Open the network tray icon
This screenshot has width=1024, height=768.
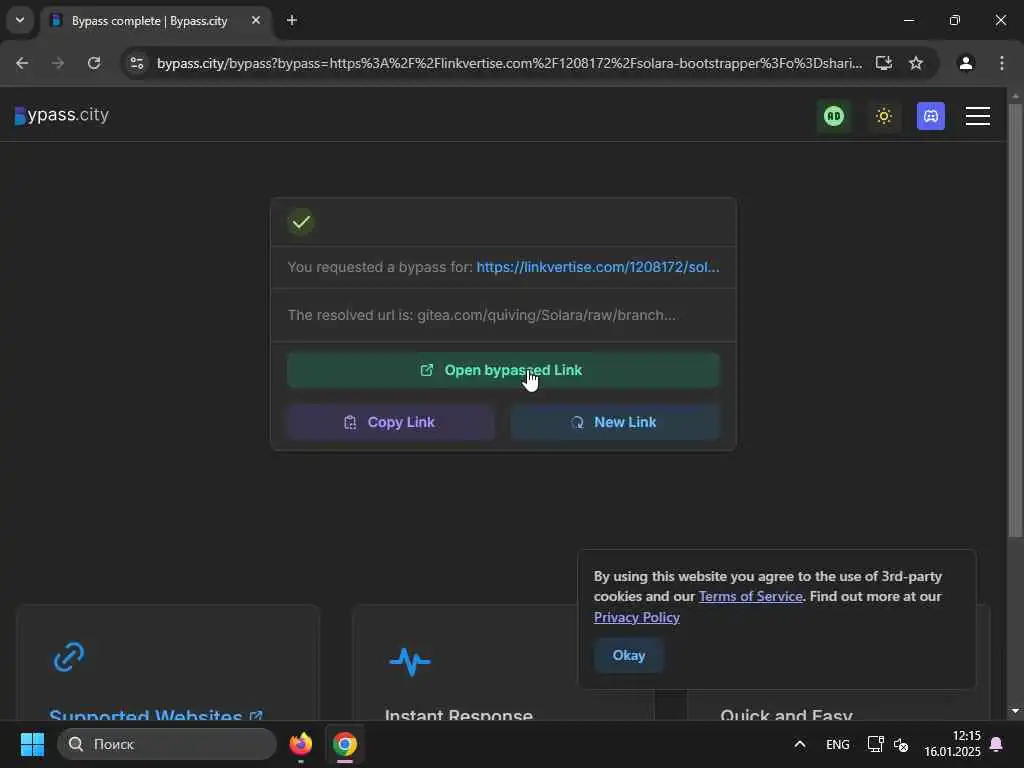pyautogui.click(x=875, y=744)
